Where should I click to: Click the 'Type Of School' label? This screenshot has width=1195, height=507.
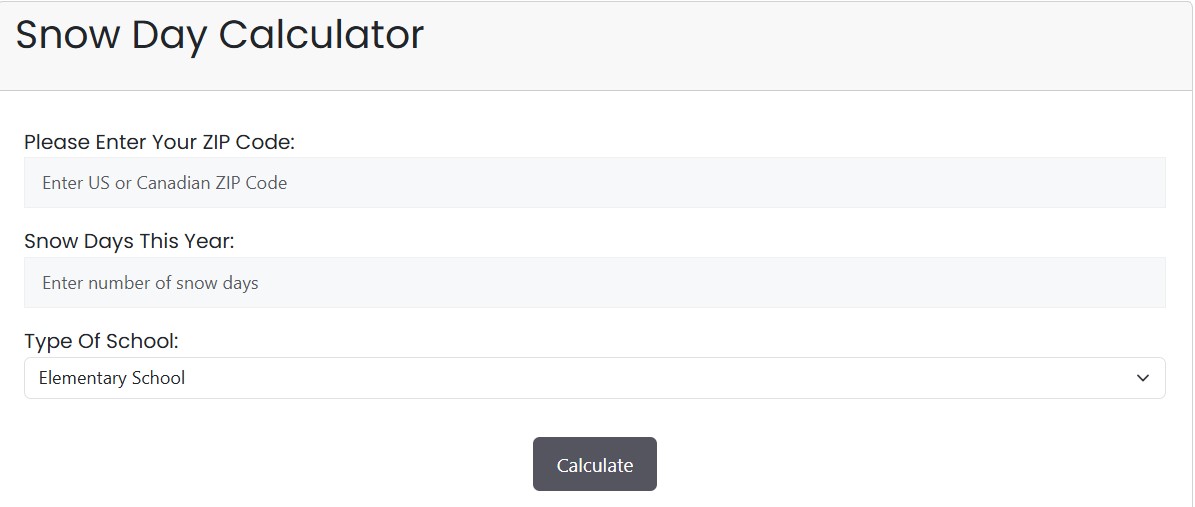tap(101, 341)
